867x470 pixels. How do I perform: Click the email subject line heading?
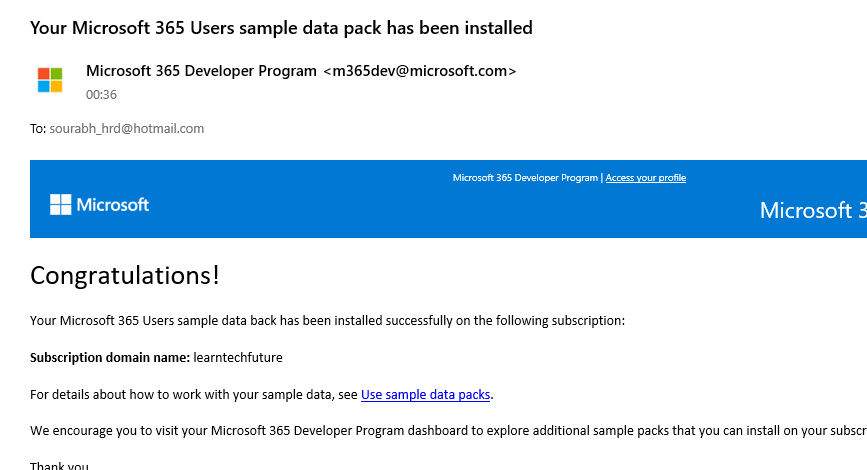click(281, 28)
